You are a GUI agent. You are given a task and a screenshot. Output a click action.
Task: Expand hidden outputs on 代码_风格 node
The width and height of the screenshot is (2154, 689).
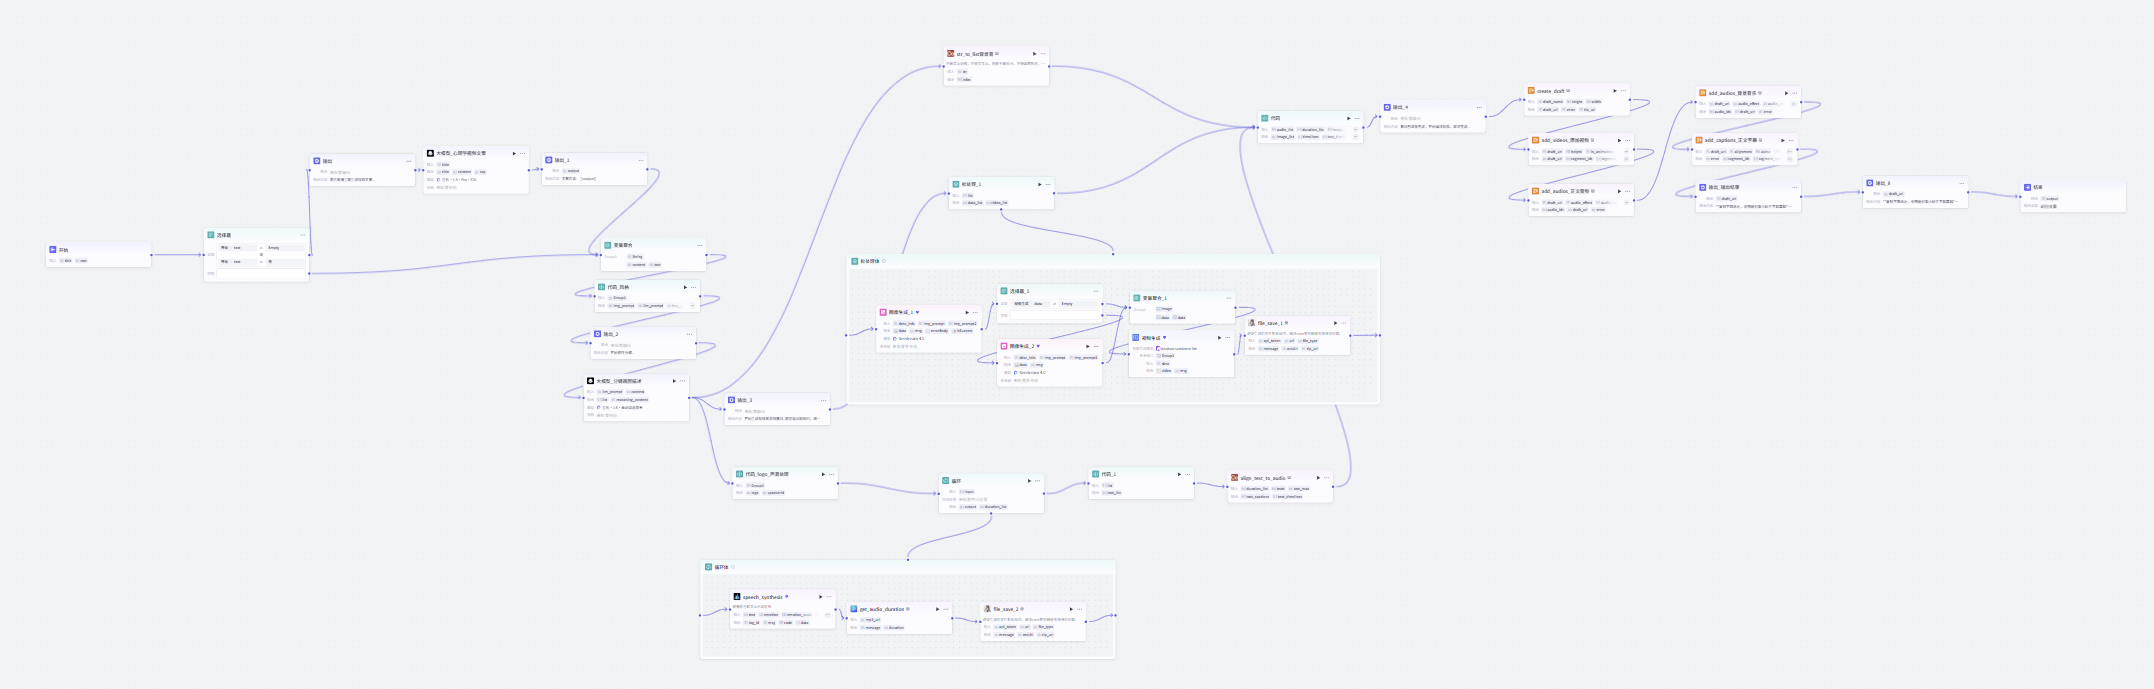(692, 306)
